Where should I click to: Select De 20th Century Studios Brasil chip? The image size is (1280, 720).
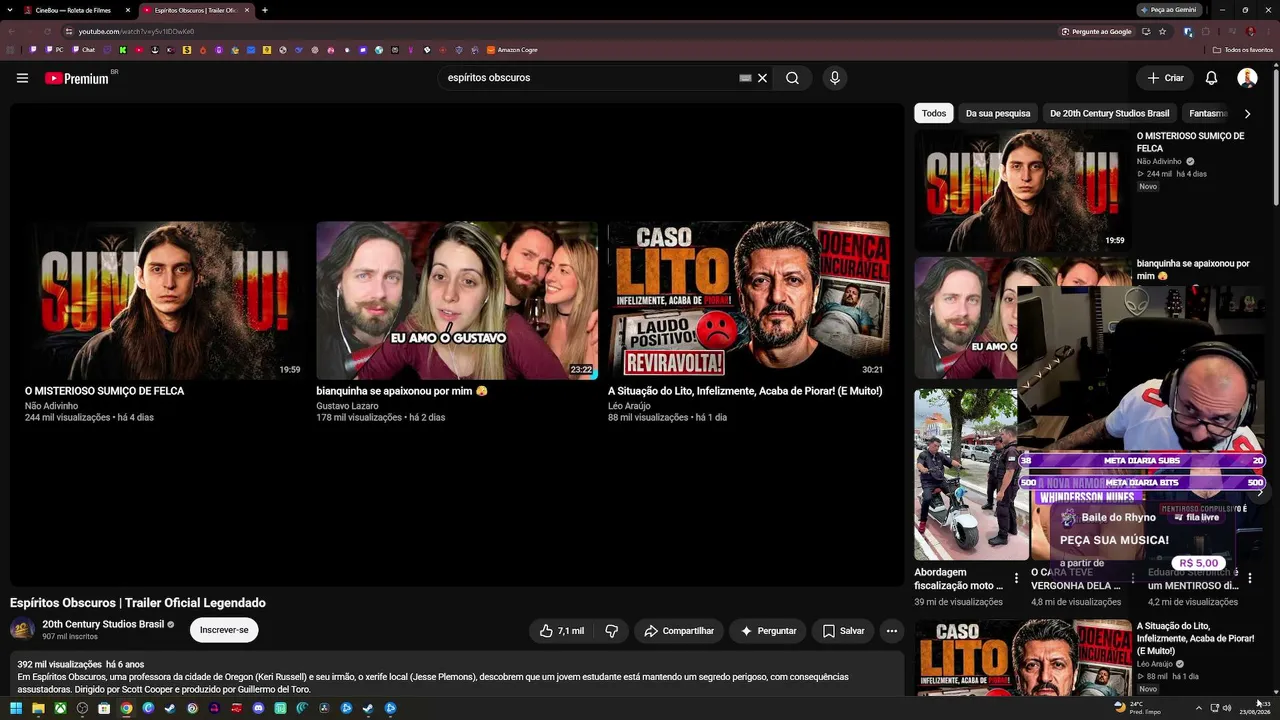(1109, 113)
